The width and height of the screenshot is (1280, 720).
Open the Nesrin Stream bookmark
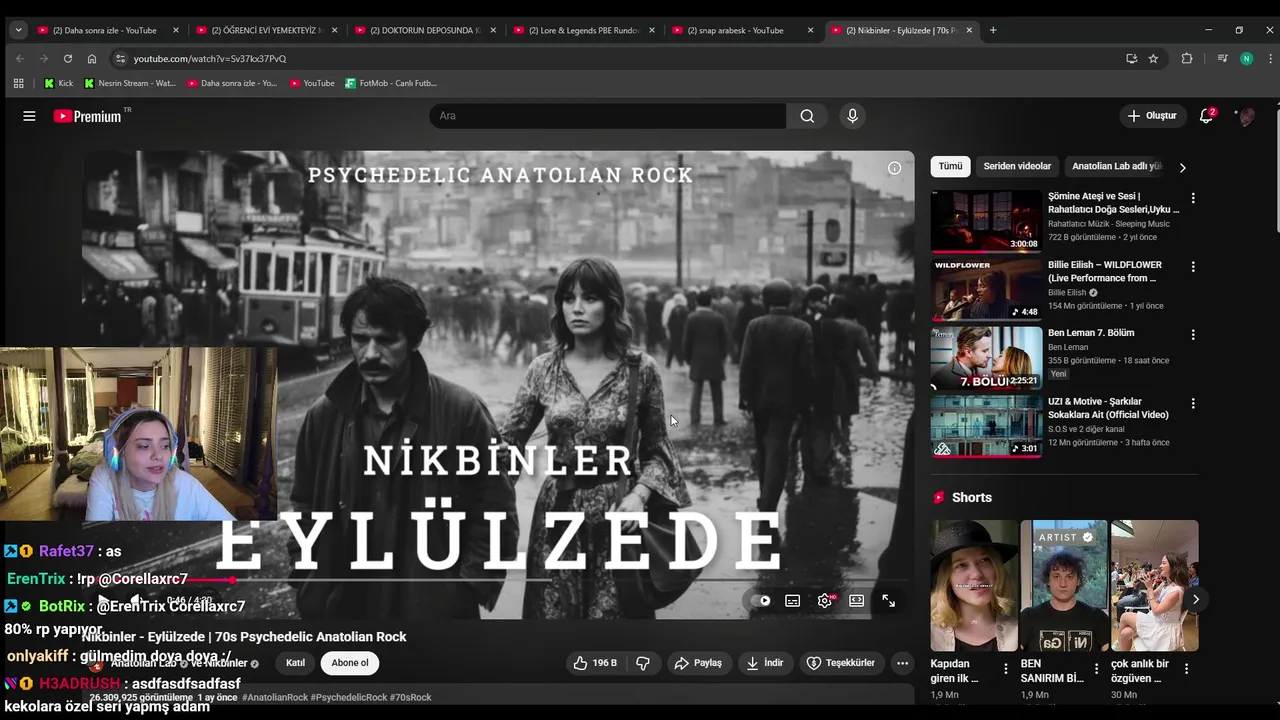[130, 83]
